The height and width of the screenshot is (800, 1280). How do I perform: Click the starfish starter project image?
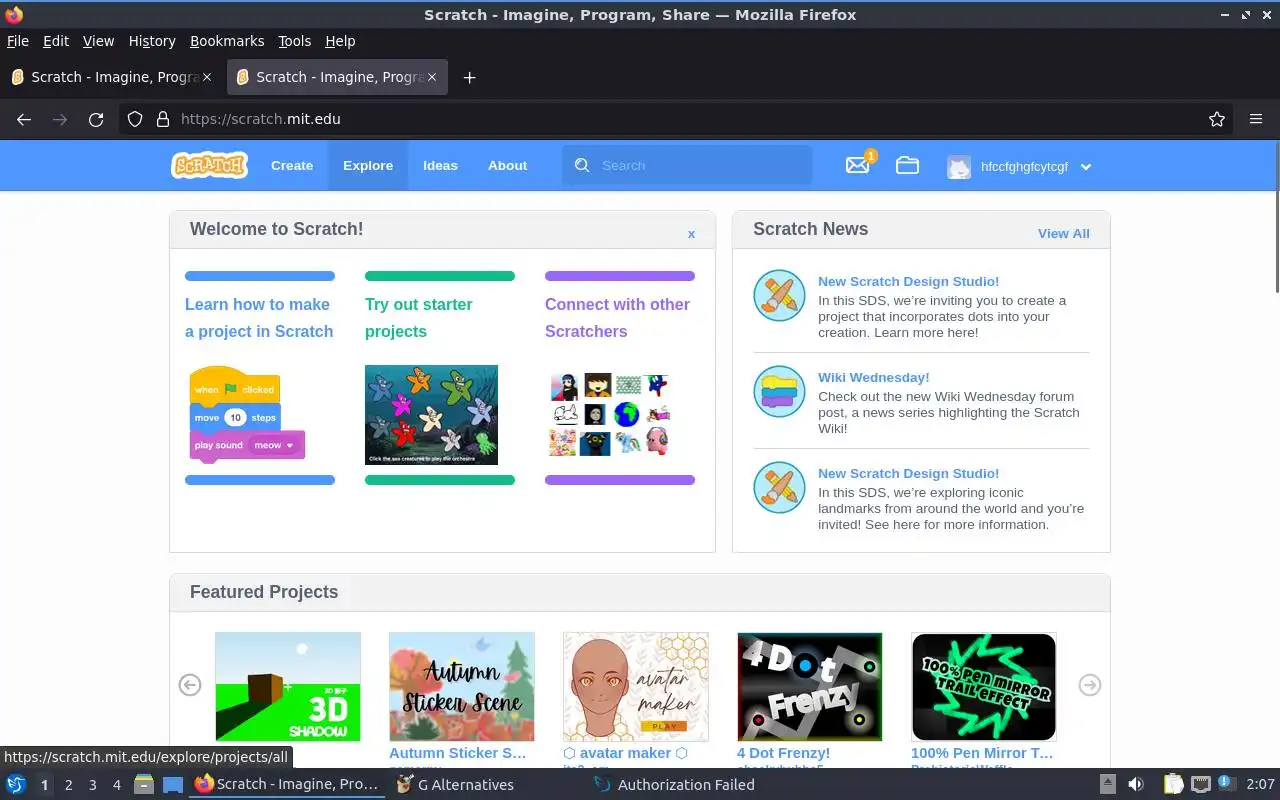[431, 415]
